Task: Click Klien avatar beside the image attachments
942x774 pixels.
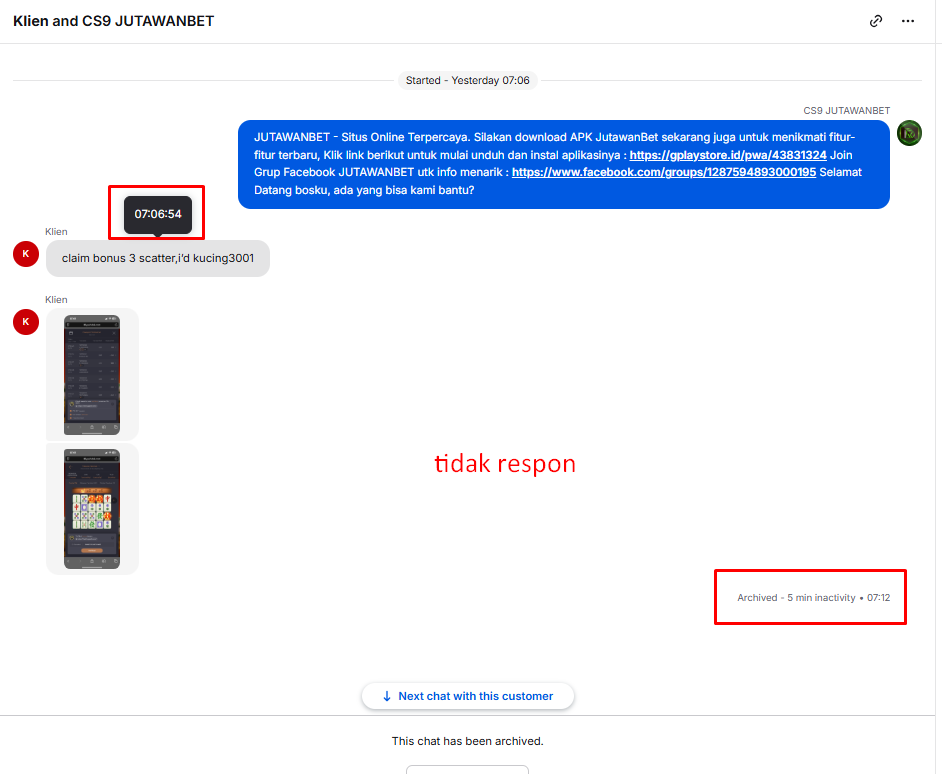Action: (x=26, y=321)
